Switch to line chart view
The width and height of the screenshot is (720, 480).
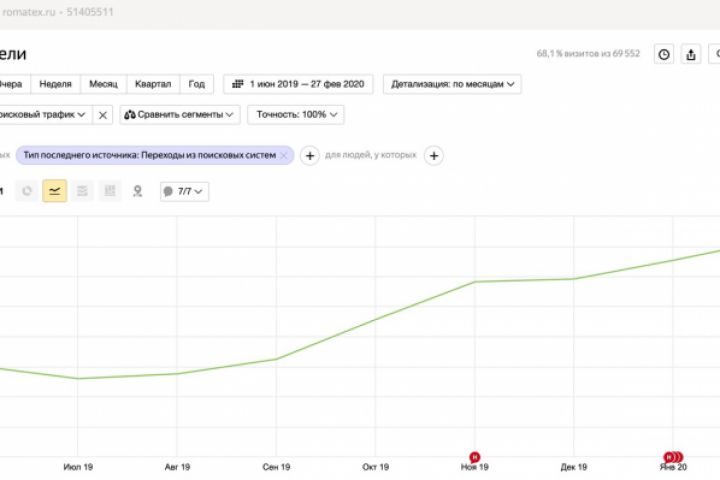click(55, 191)
